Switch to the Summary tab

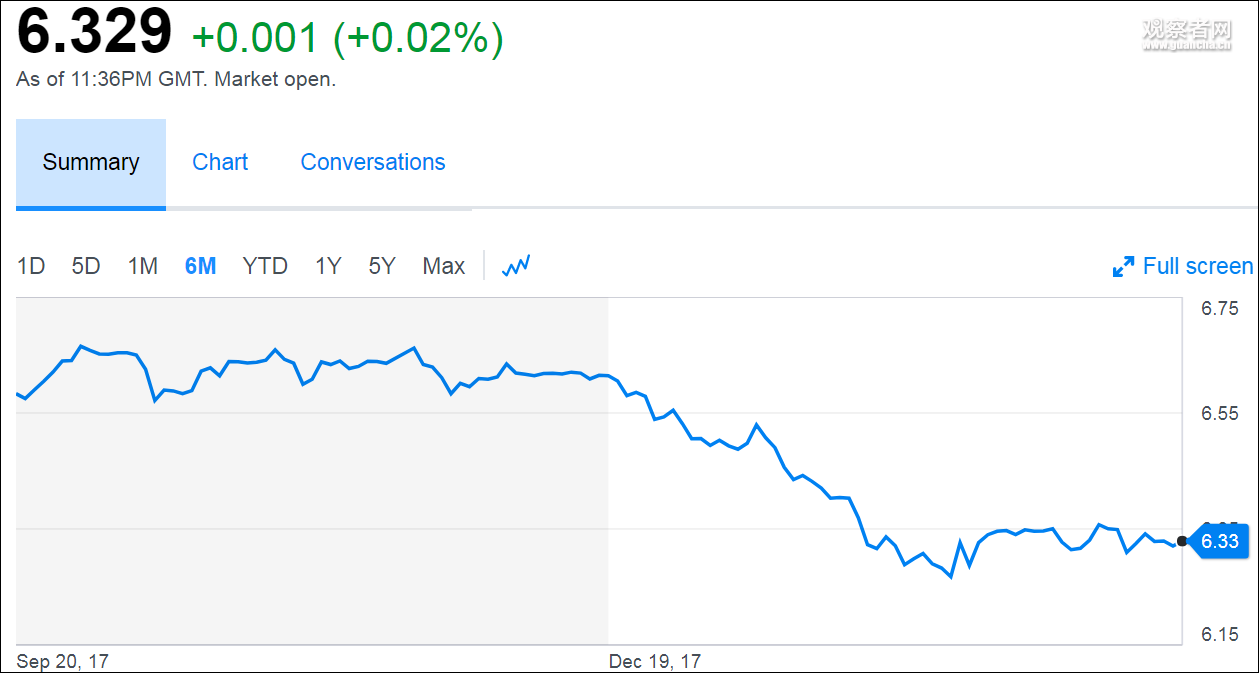click(91, 163)
